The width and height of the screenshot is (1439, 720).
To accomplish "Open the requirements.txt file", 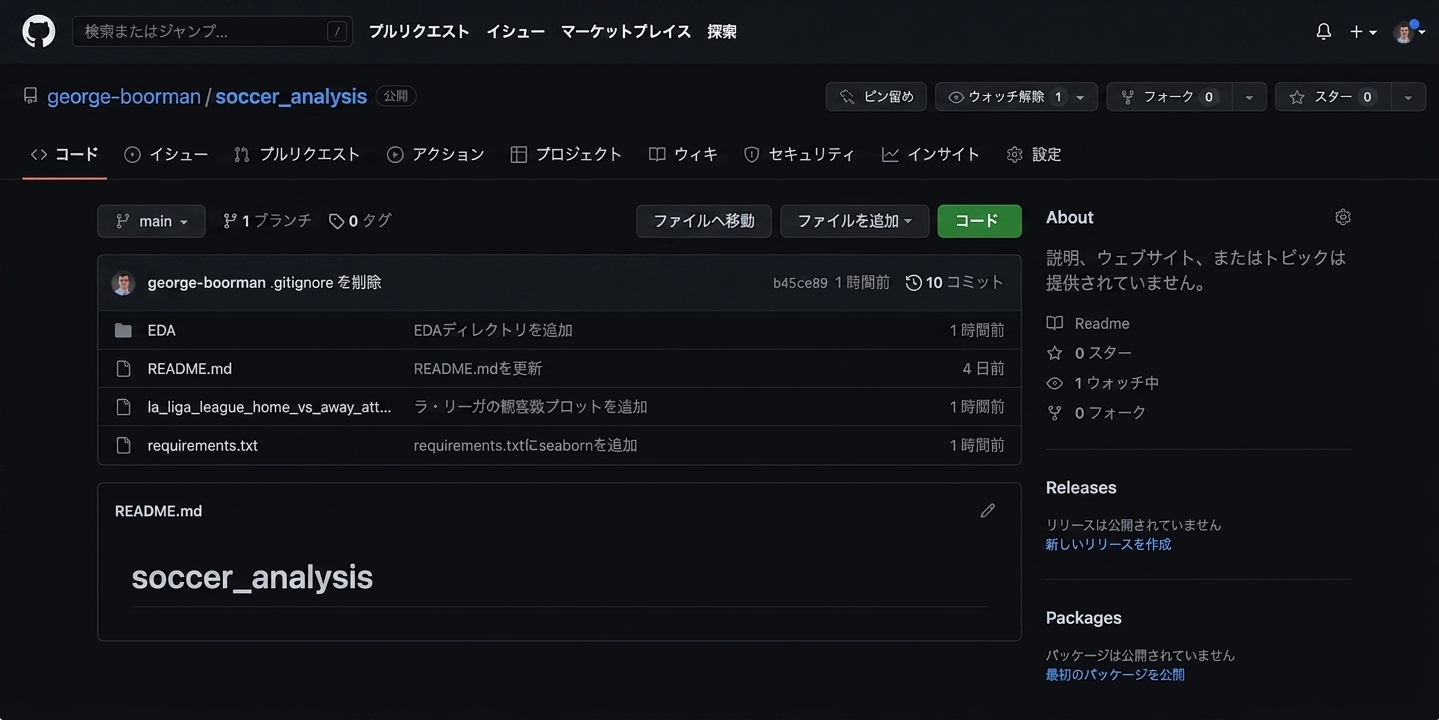I will tap(202, 446).
